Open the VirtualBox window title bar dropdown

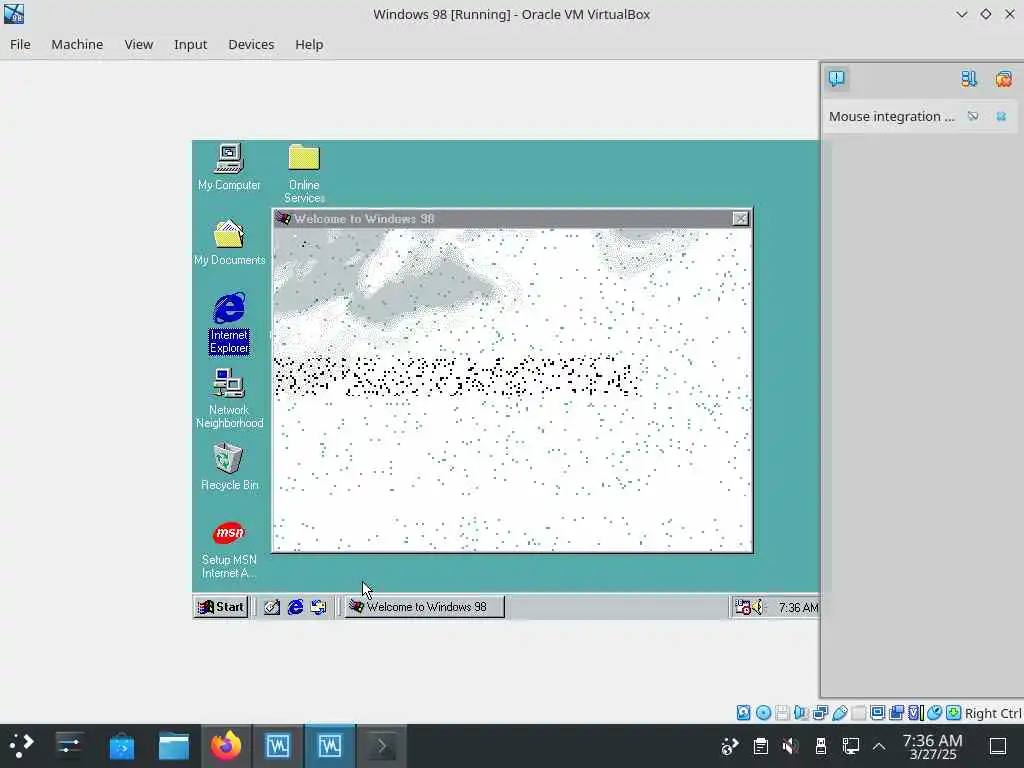(961, 14)
